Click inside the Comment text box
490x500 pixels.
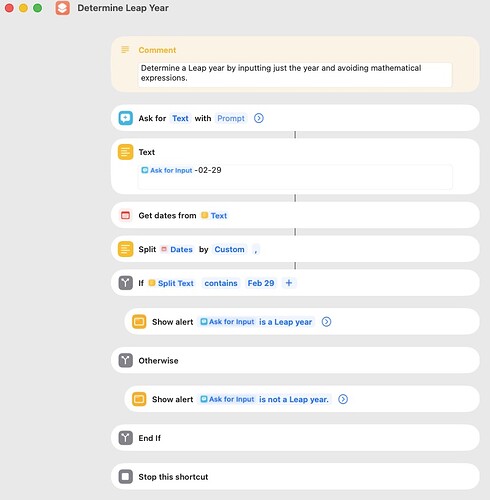coord(295,75)
